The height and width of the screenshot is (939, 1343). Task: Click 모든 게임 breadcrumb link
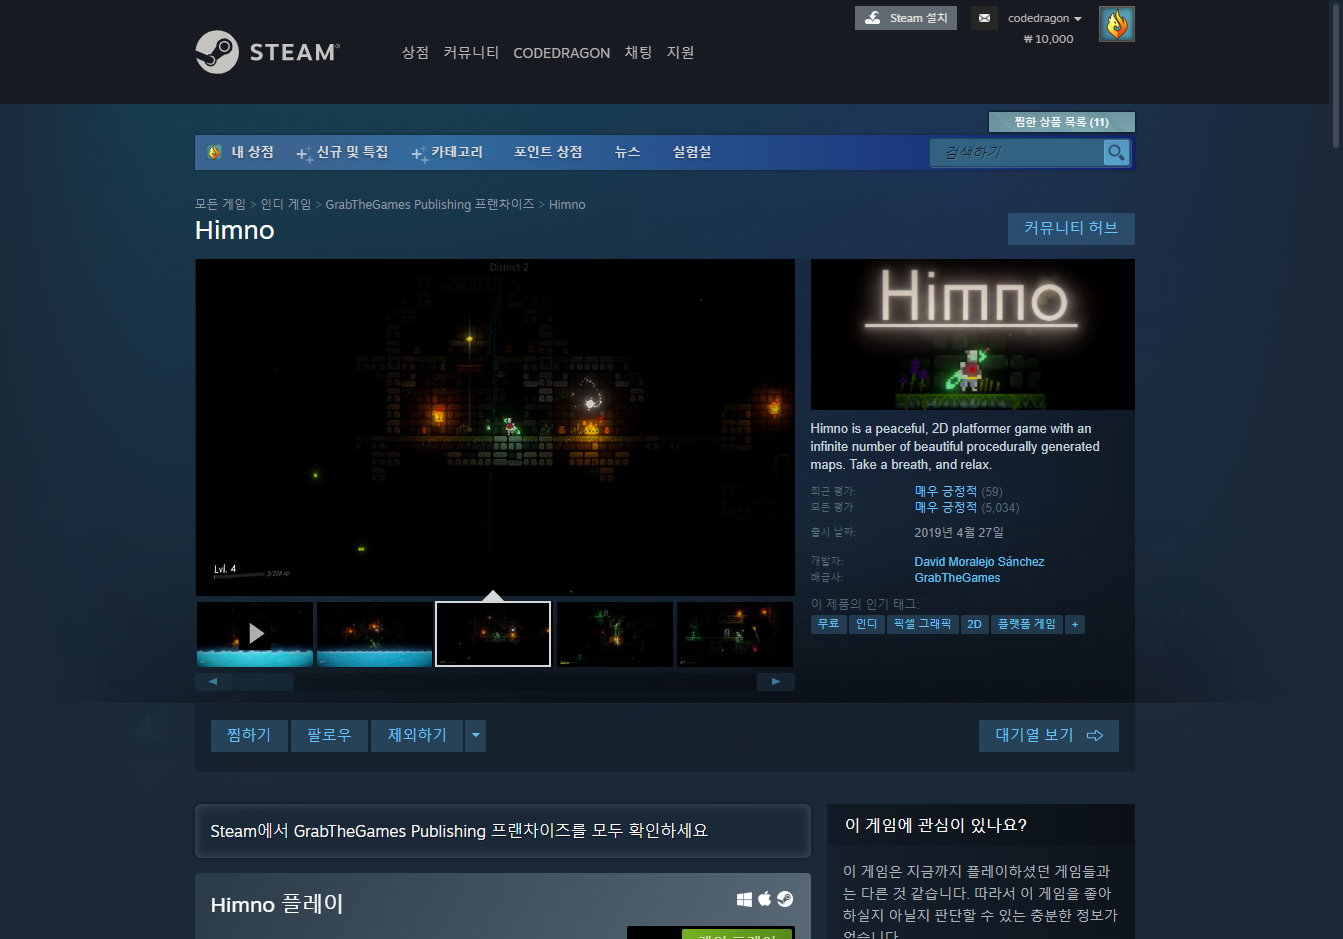[x=220, y=204]
